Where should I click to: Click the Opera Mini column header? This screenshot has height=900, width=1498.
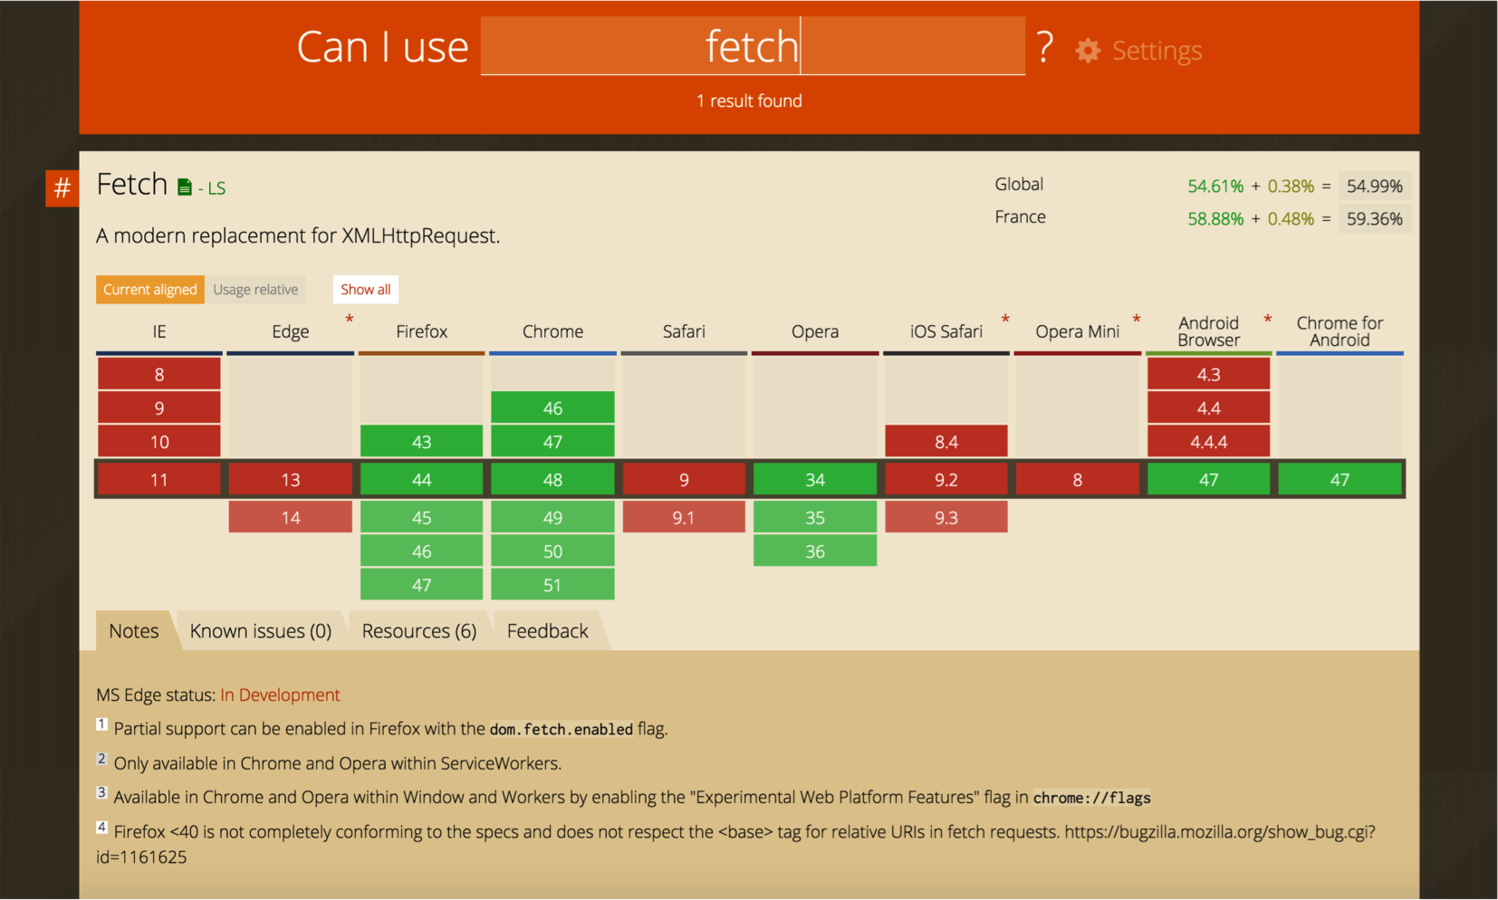tap(1077, 331)
